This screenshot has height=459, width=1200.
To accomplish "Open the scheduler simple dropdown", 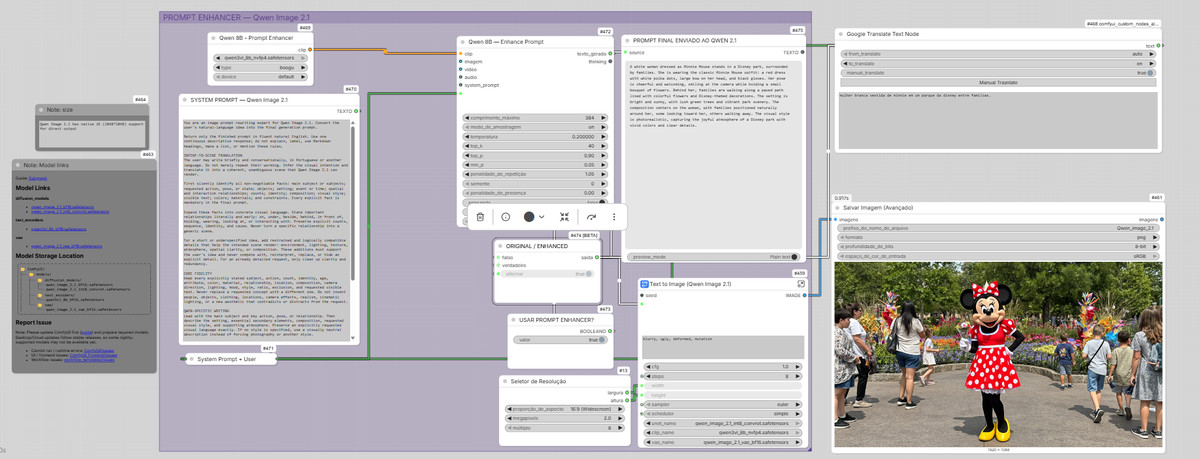I will pyautogui.click(x=724, y=412).
